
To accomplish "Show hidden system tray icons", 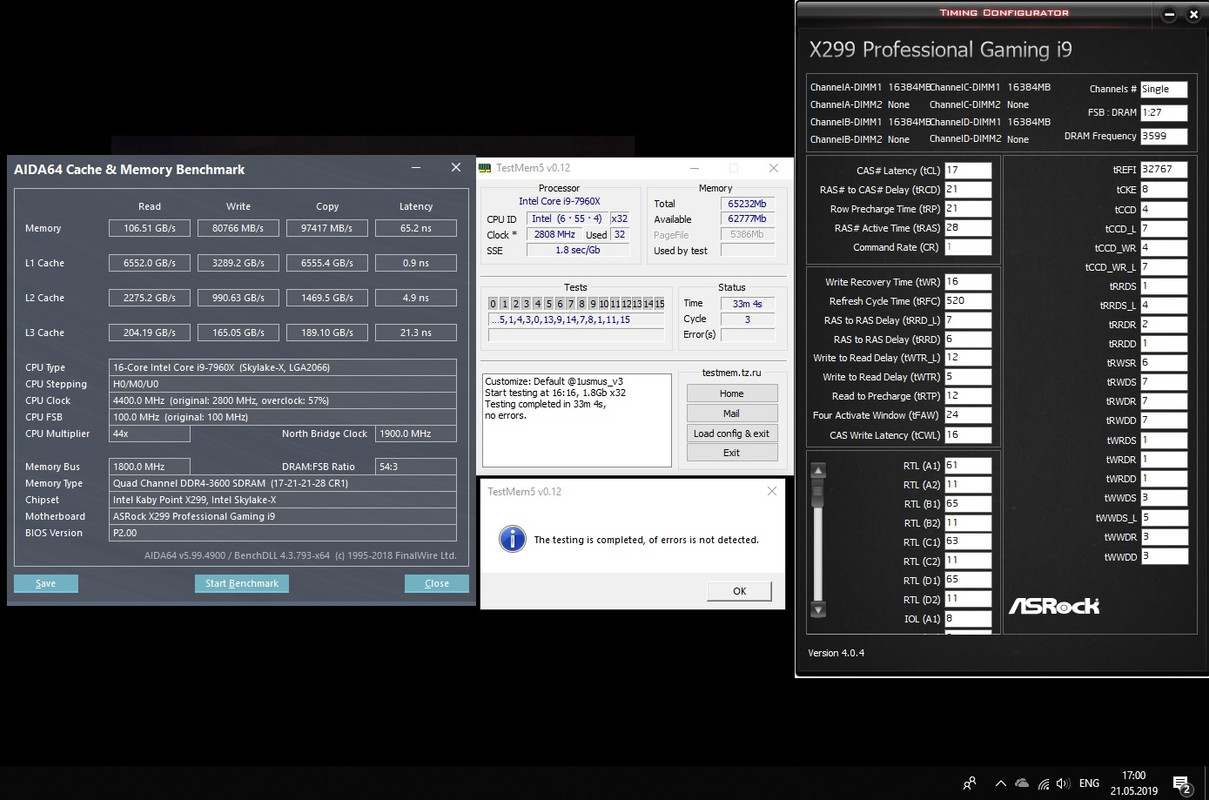I will click(x=1000, y=784).
